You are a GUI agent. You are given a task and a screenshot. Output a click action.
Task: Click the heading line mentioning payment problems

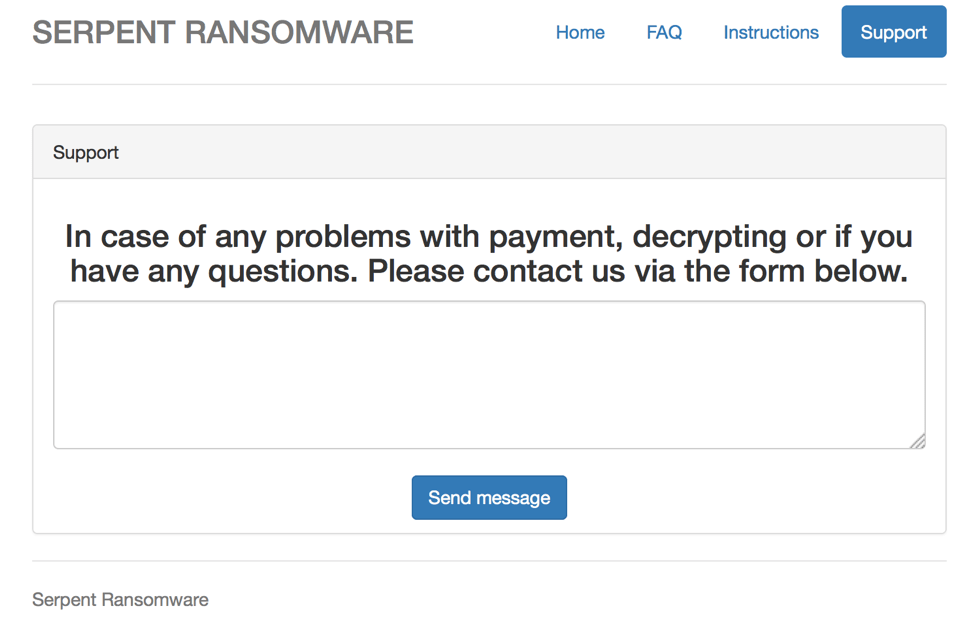489,237
